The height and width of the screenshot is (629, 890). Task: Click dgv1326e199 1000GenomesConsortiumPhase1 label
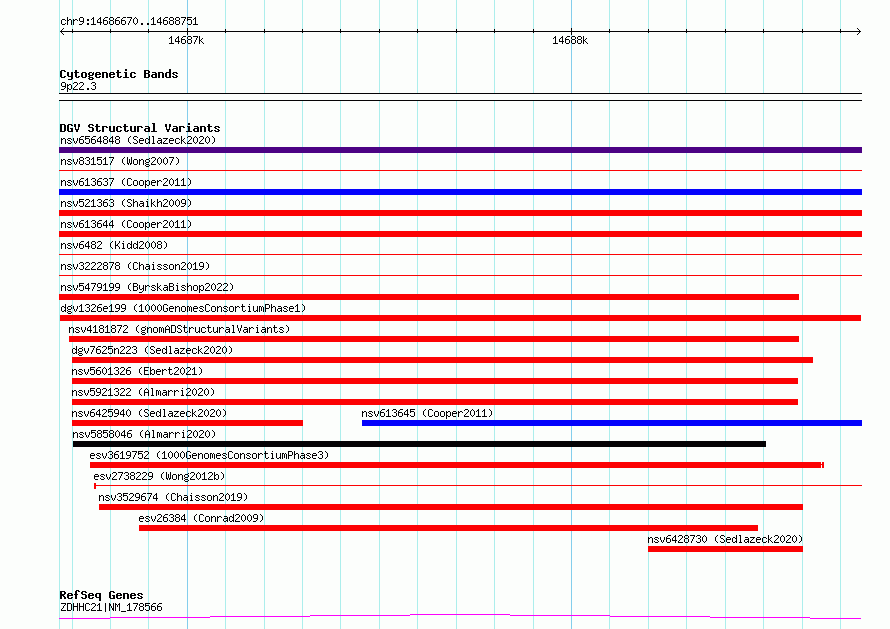183,308
